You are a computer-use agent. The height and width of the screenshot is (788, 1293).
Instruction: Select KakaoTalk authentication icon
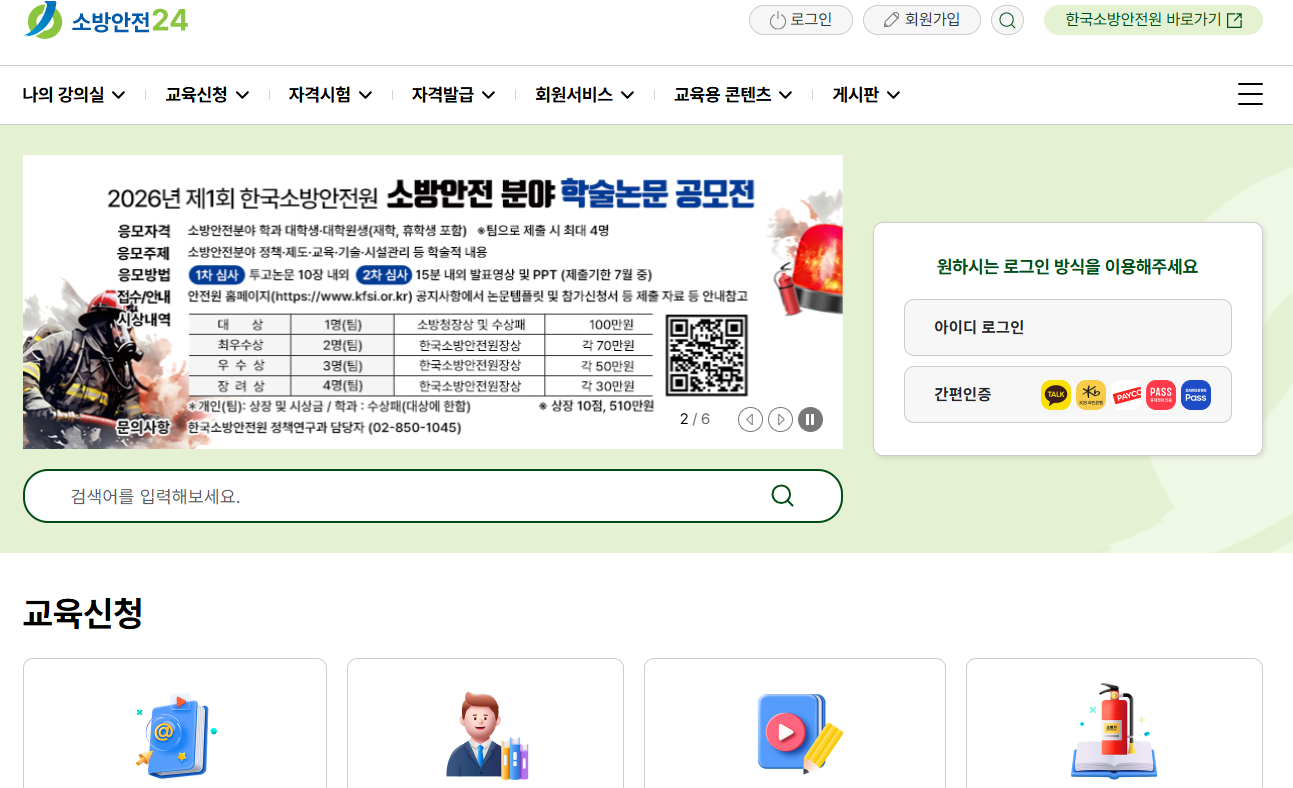tap(1055, 395)
